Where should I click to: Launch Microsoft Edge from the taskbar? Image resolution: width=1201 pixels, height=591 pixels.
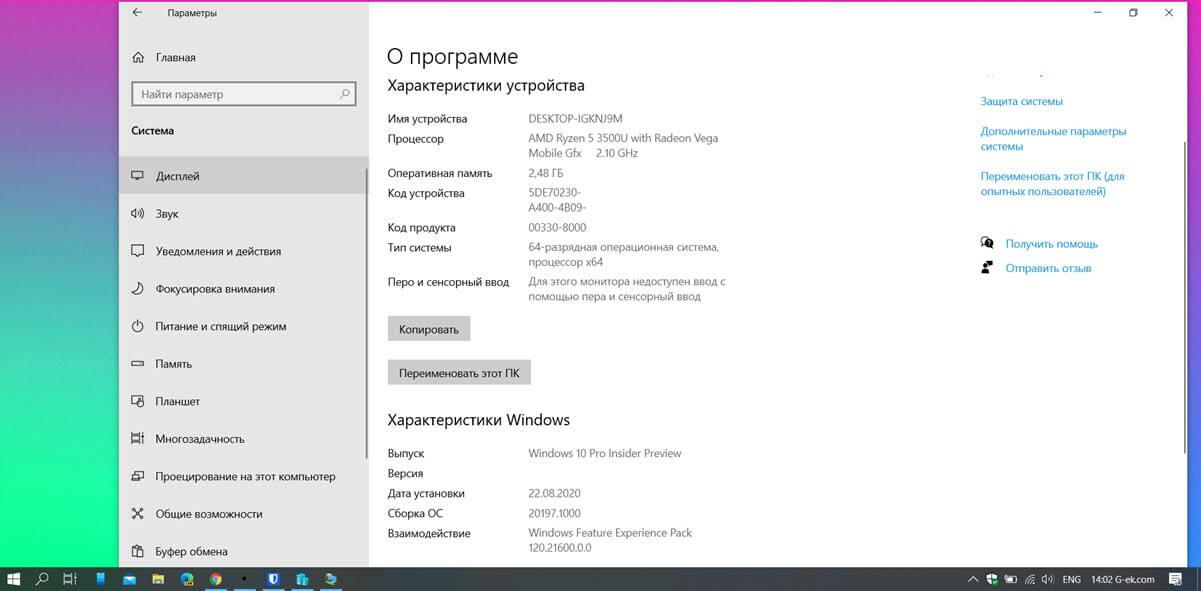(187, 579)
